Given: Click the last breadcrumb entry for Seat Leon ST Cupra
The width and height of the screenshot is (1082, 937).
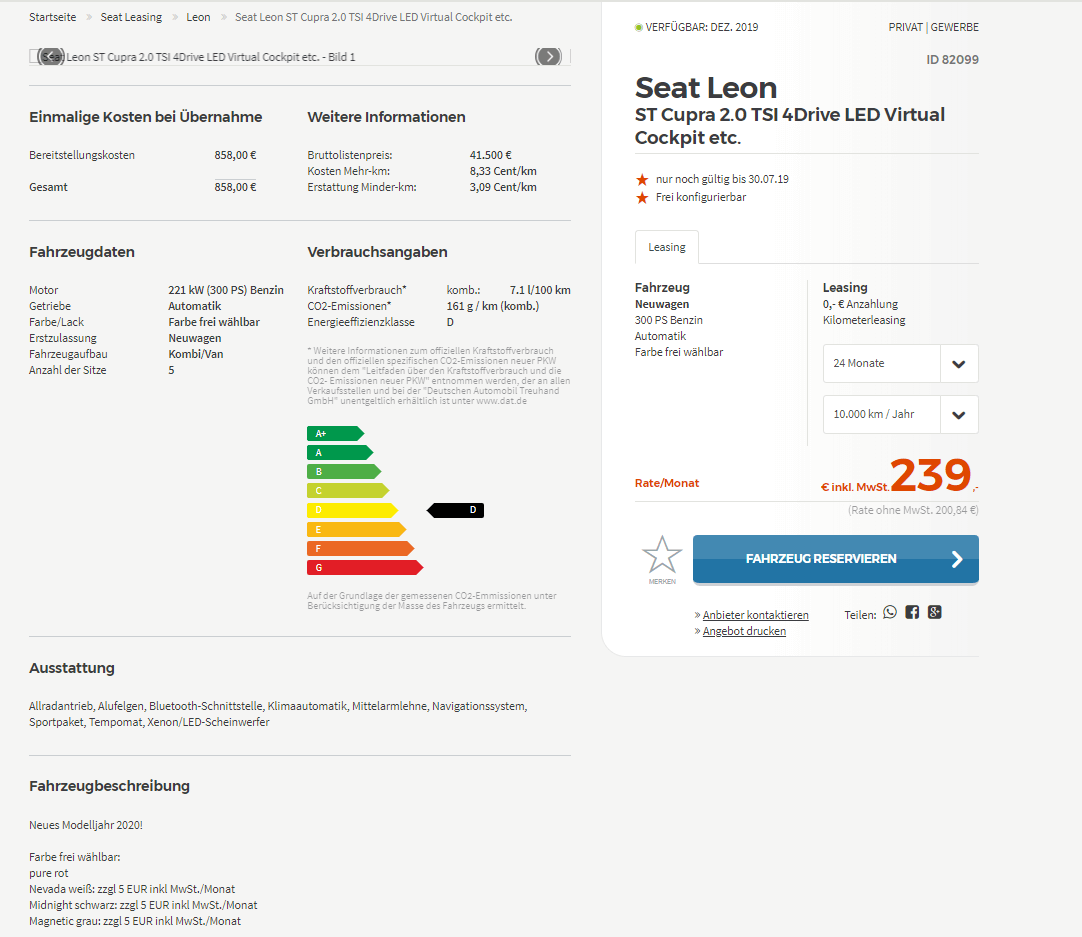Looking at the screenshot, I should 373,17.
